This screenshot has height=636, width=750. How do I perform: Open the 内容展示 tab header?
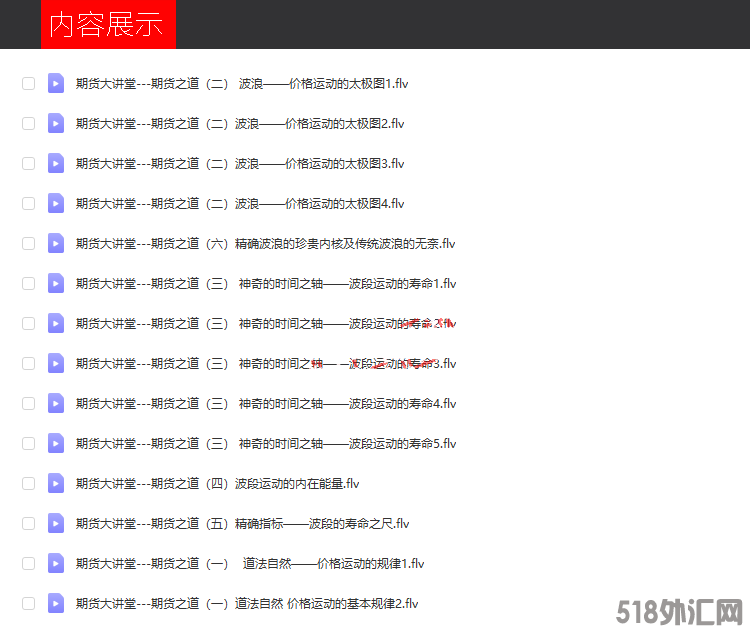point(108,25)
